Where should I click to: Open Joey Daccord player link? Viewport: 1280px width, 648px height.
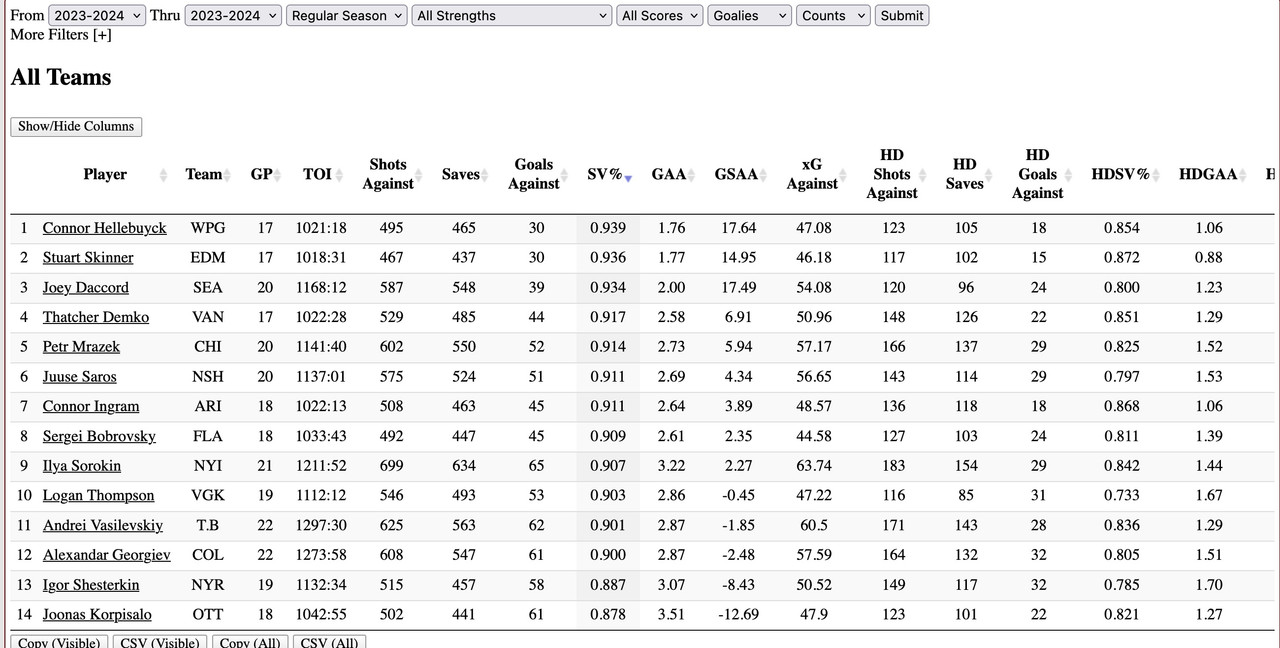(86, 288)
